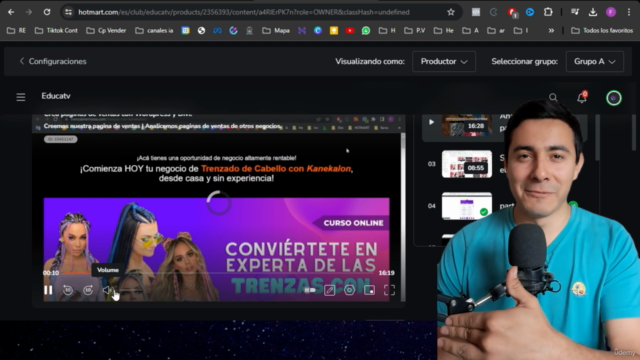Image resolution: width=640 pixels, height=360 pixels.
Task: Open browser downloads
Action: (593, 12)
